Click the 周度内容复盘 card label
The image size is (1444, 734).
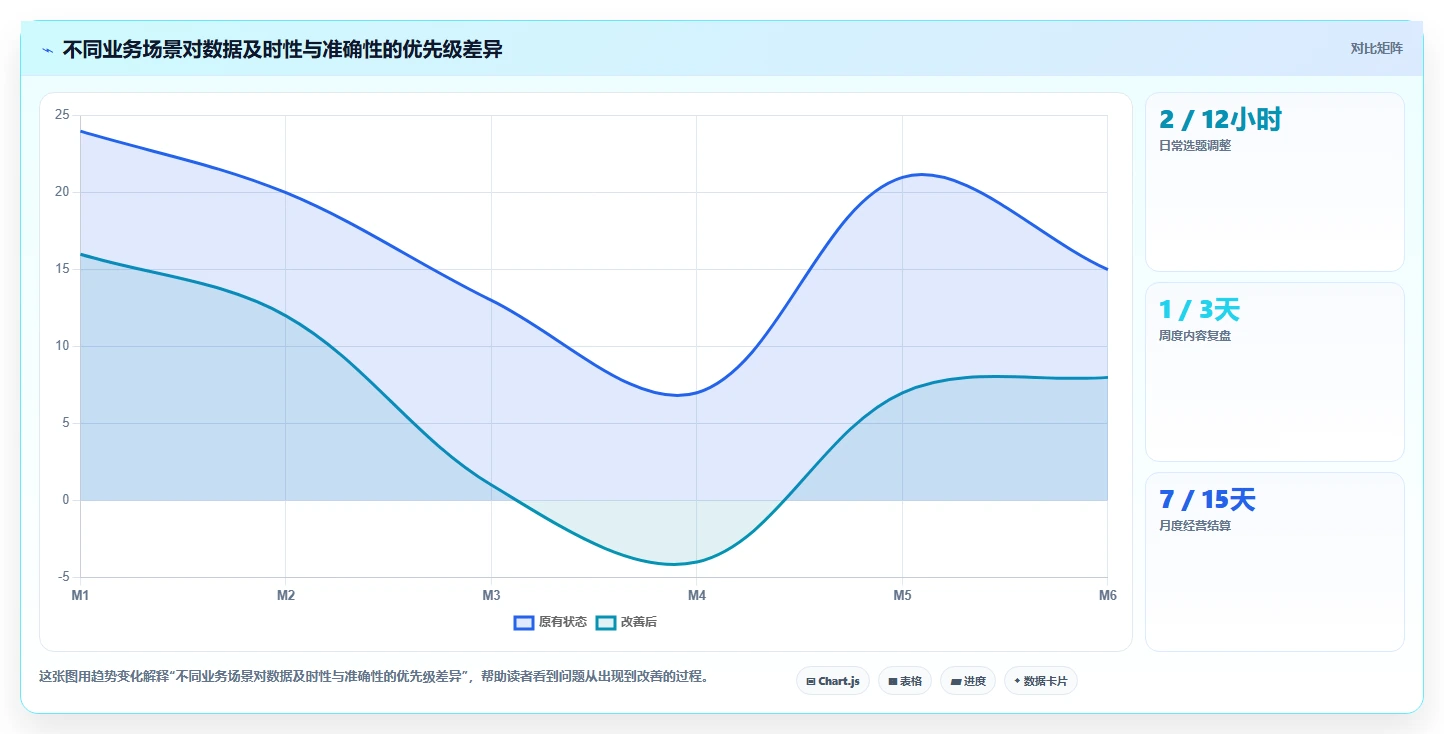[1195, 336]
